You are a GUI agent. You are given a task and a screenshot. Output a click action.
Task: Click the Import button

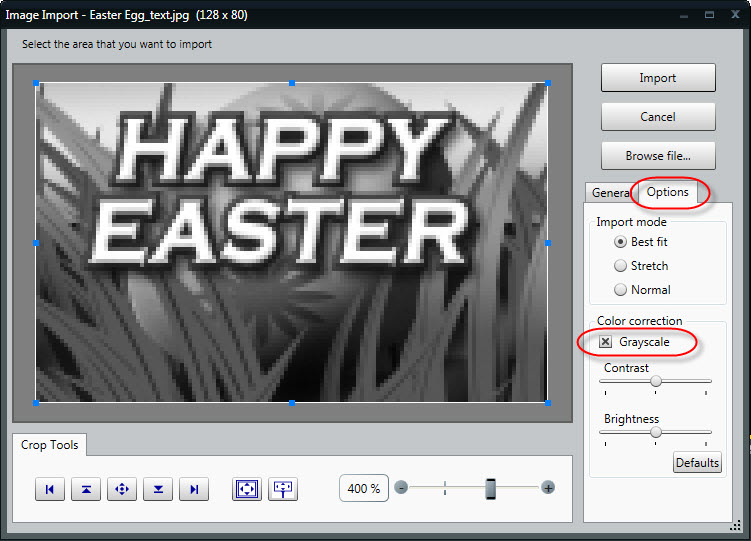(x=658, y=78)
